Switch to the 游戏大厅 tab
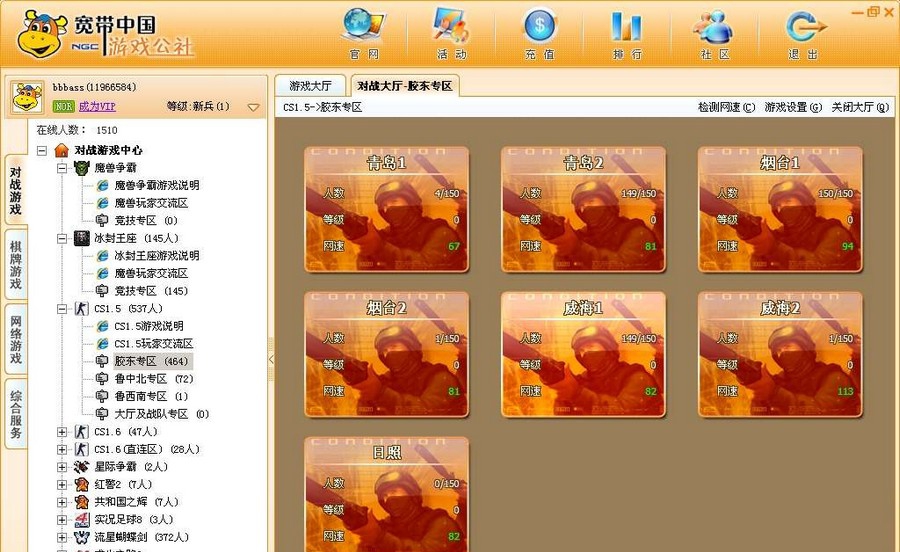This screenshot has height=552, width=900. coord(311,85)
